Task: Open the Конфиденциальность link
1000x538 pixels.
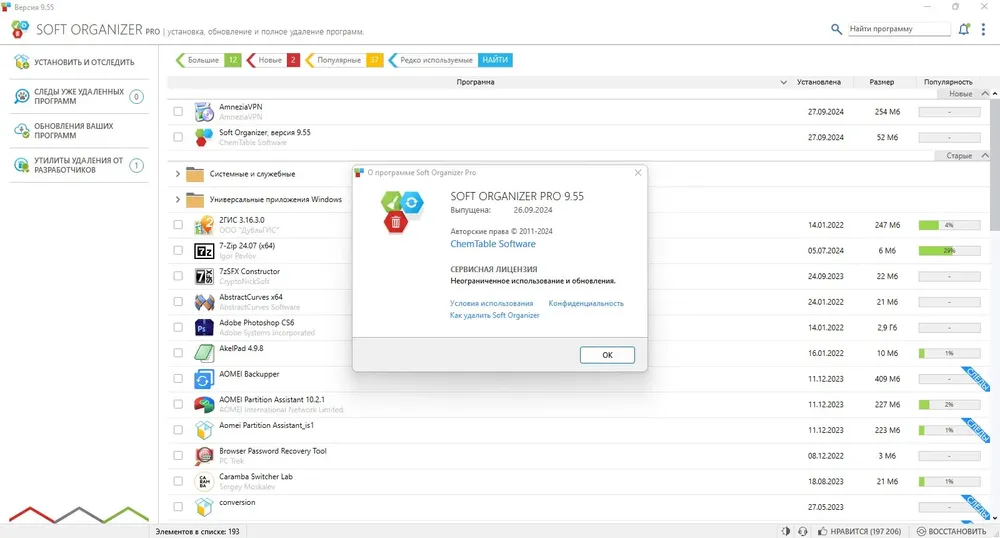Action: click(x=586, y=303)
